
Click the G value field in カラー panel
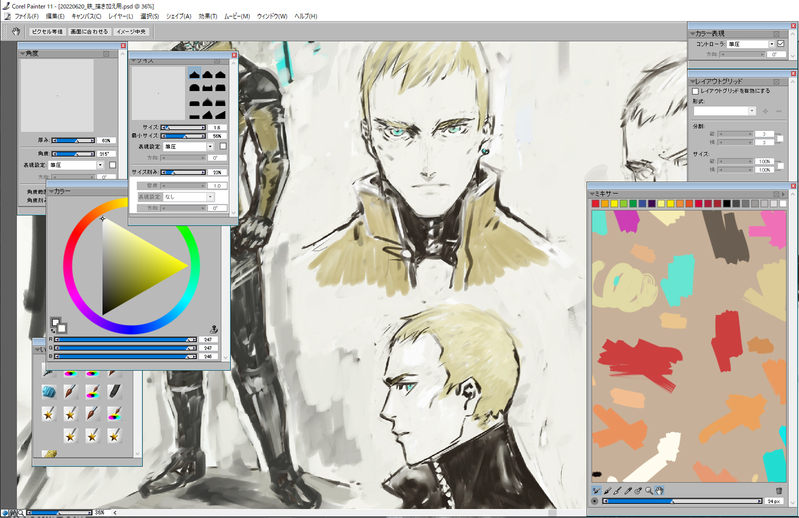(x=208, y=348)
